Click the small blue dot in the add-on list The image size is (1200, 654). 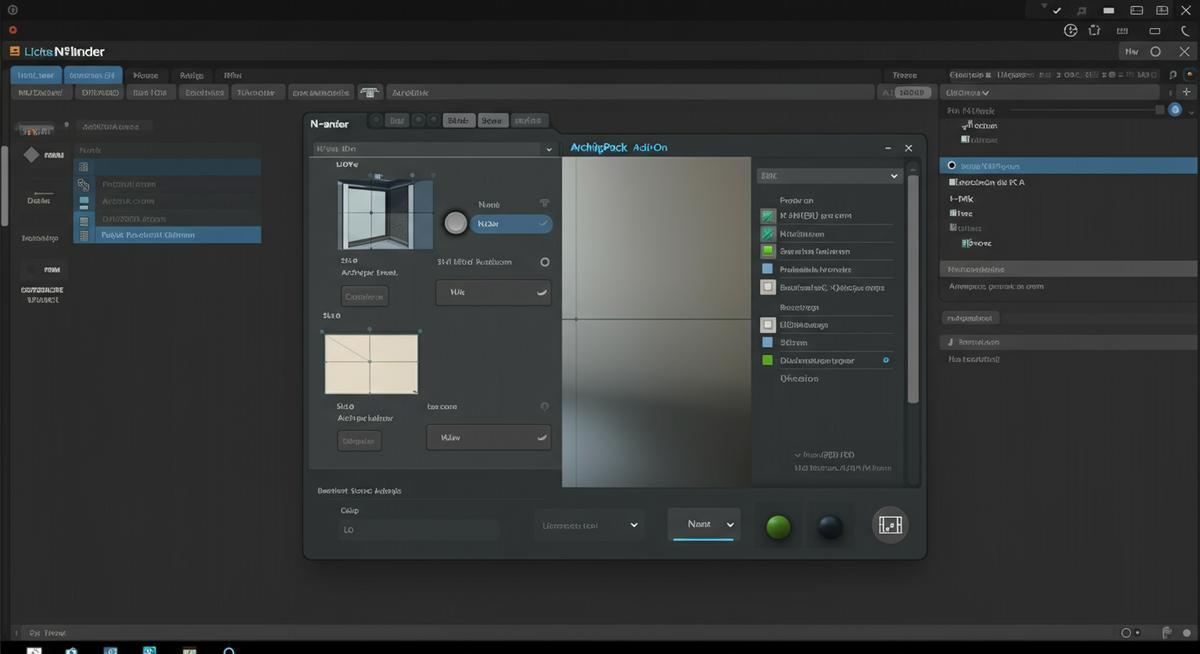click(886, 360)
